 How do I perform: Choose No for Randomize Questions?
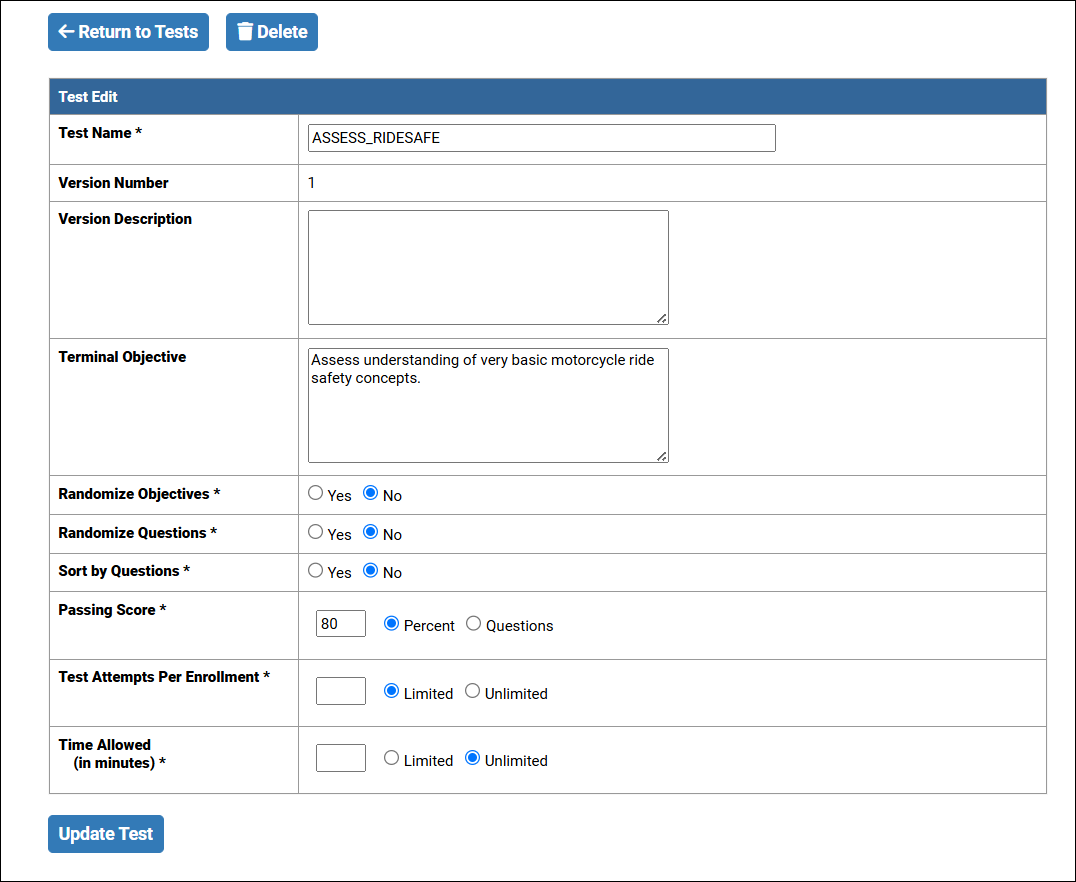coord(371,532)
